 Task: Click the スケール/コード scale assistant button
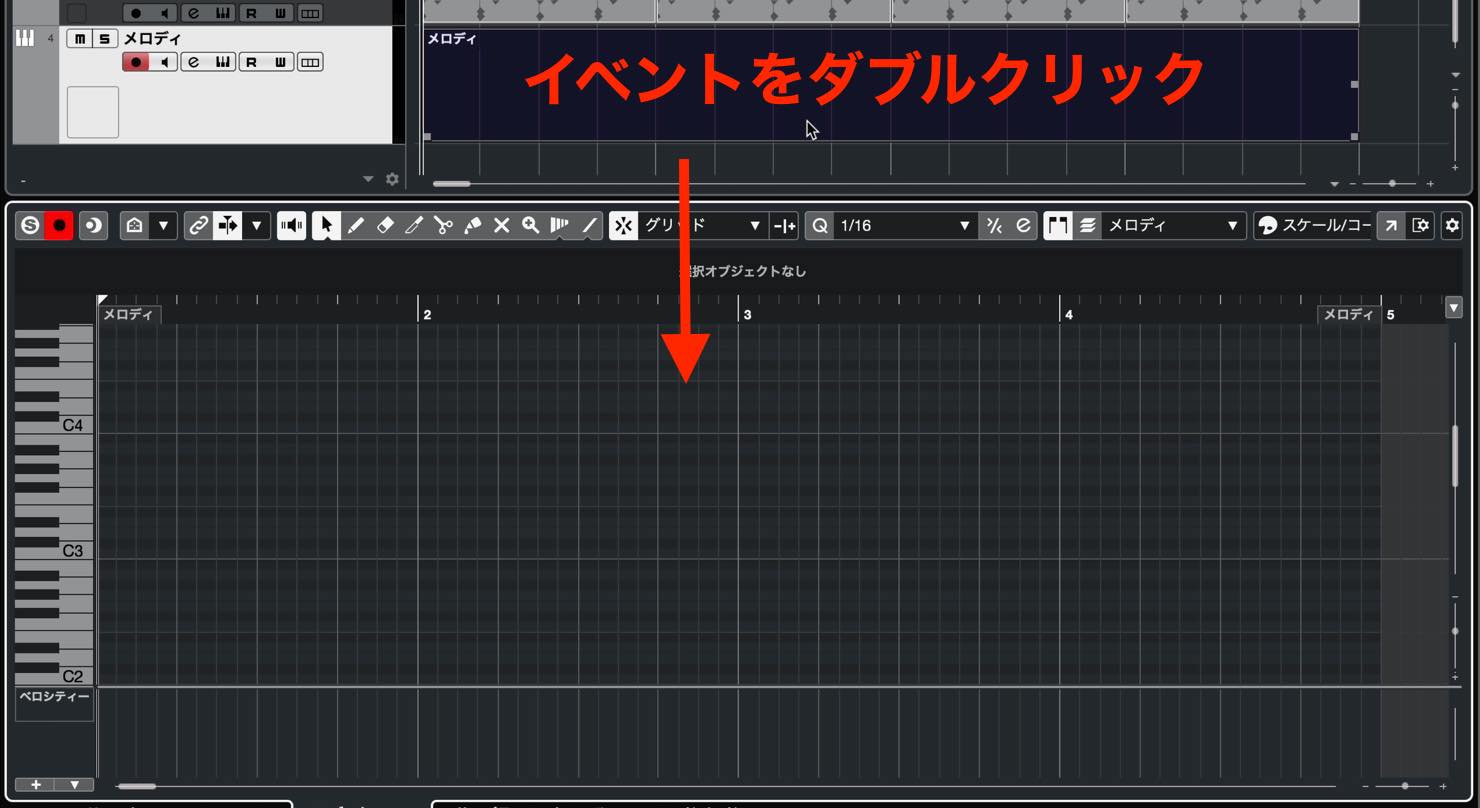point(1313,226)
